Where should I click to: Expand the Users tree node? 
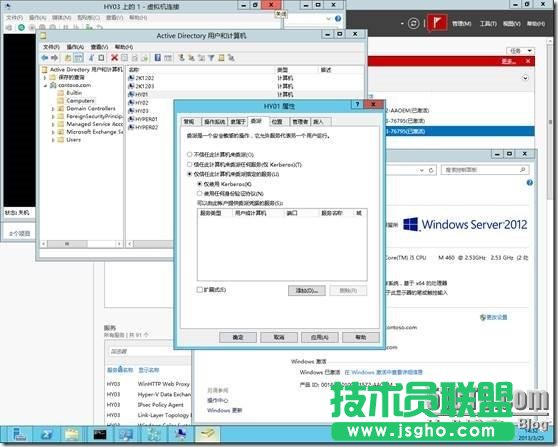tap(53, 140)
